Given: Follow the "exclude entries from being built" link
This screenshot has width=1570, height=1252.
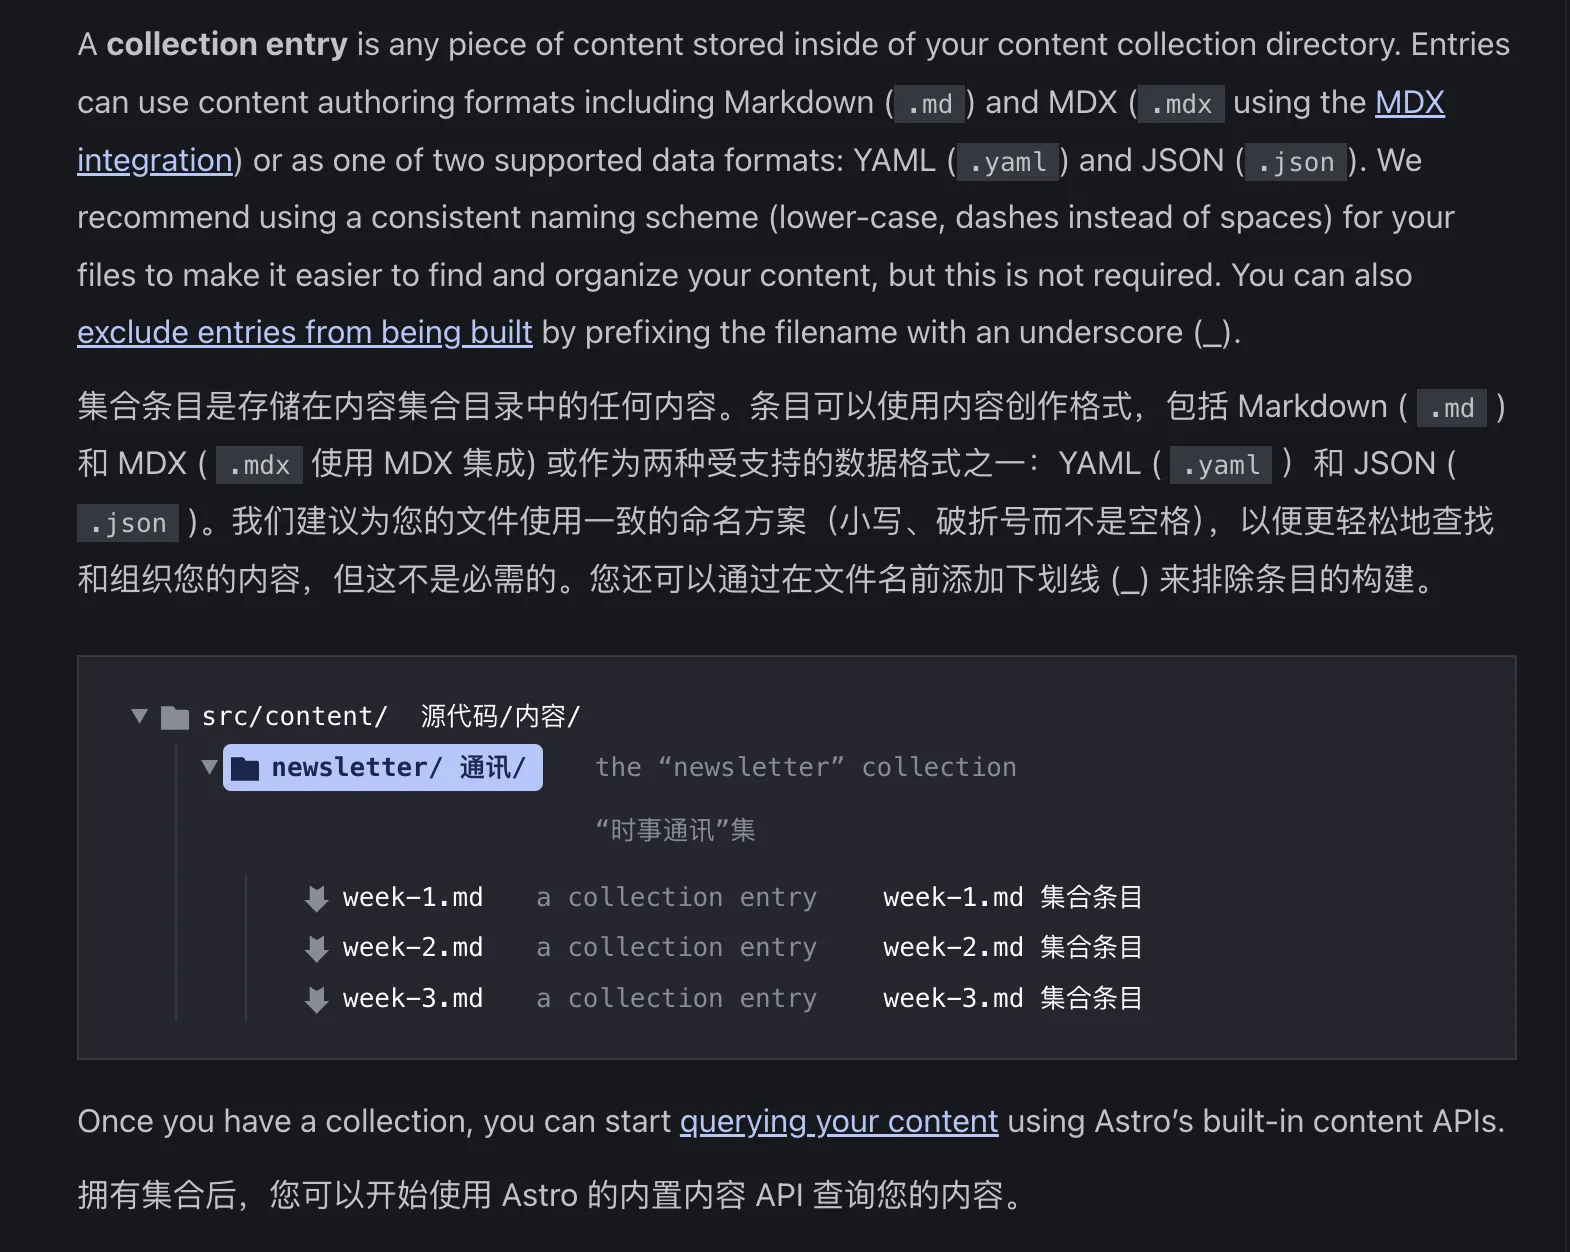Looking at the screenshot, I should 304,332.
